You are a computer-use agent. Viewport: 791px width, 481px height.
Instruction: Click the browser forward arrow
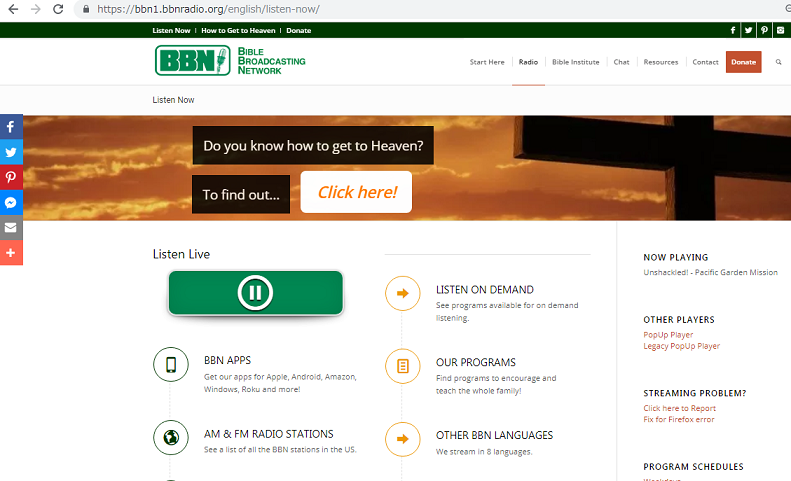(x=35, y=9)
